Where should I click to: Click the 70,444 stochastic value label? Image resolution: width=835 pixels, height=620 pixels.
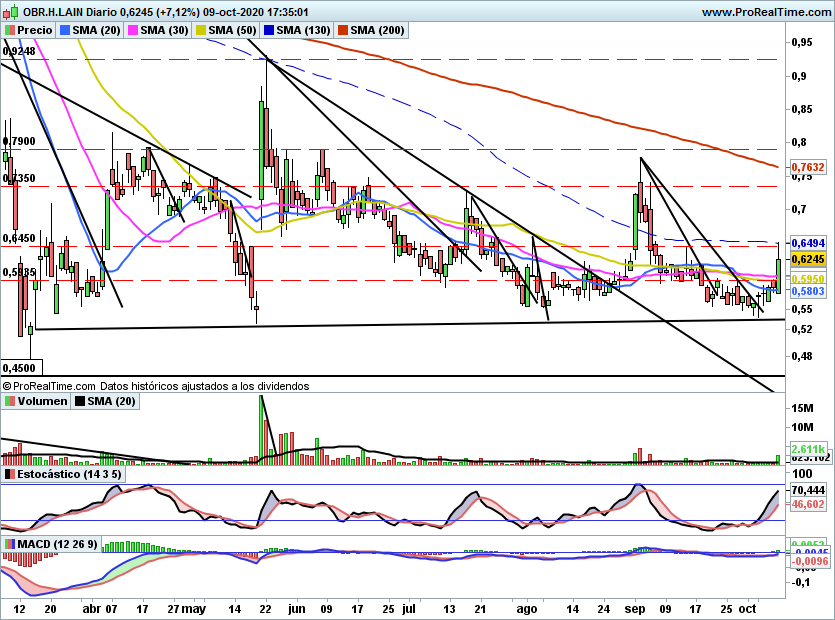coord(808,490)
